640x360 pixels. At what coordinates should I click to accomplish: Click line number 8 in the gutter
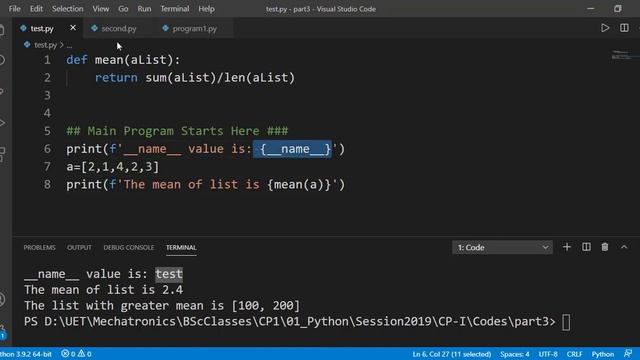[47, 184]
